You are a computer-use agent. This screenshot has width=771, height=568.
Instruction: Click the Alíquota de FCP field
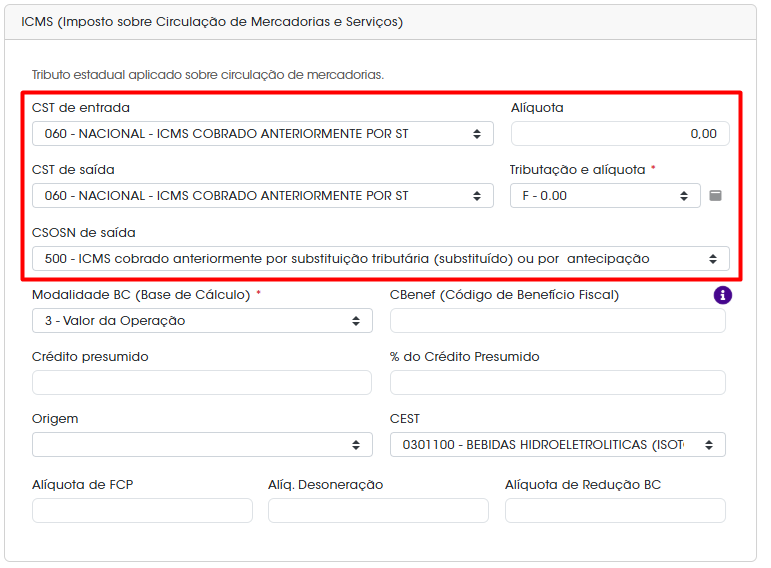[142, 510]
